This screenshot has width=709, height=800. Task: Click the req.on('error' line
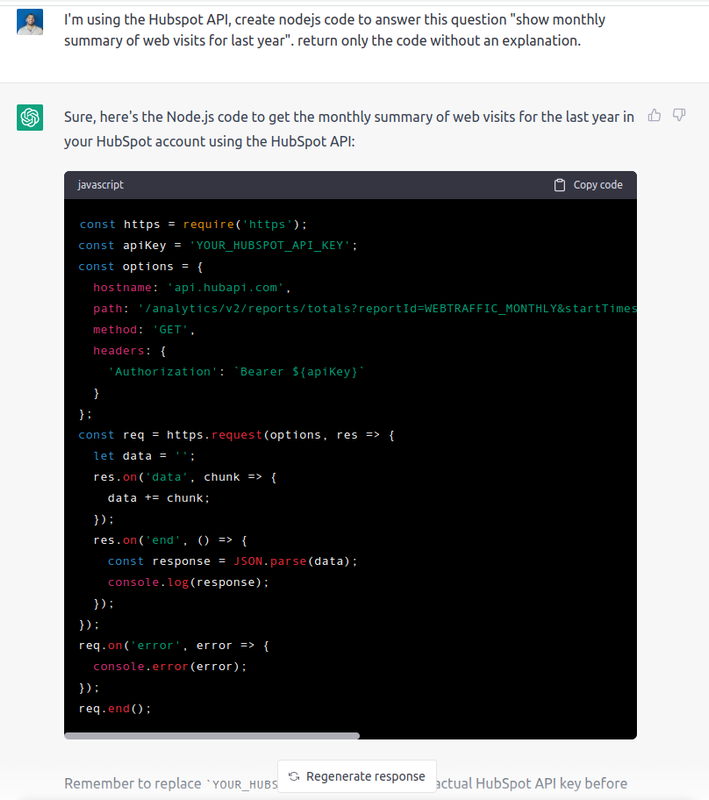pos(173,645)
